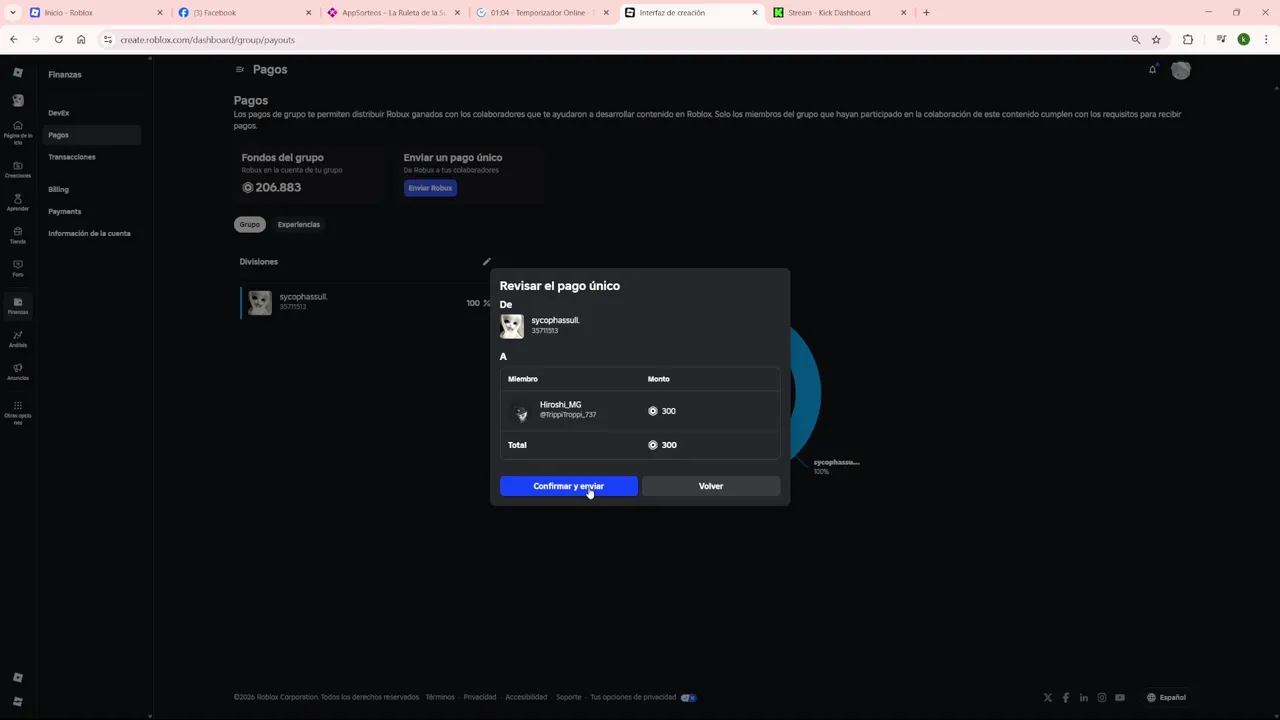Click the bottom sidebar icon above the last one

[17, 677]
